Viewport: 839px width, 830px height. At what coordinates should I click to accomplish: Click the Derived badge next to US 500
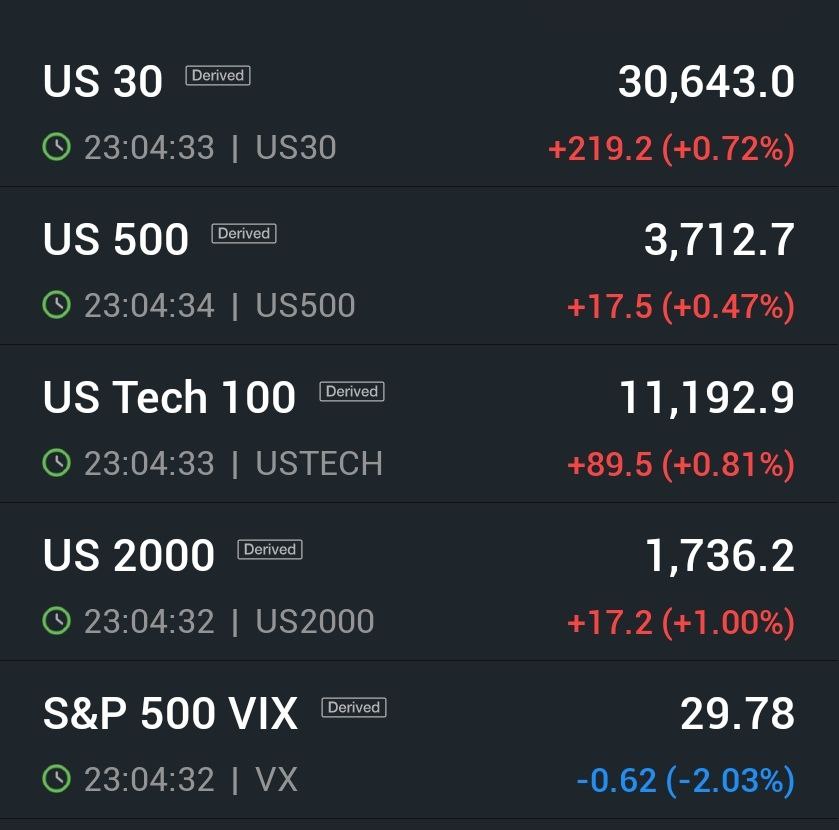tap(244, 233)
